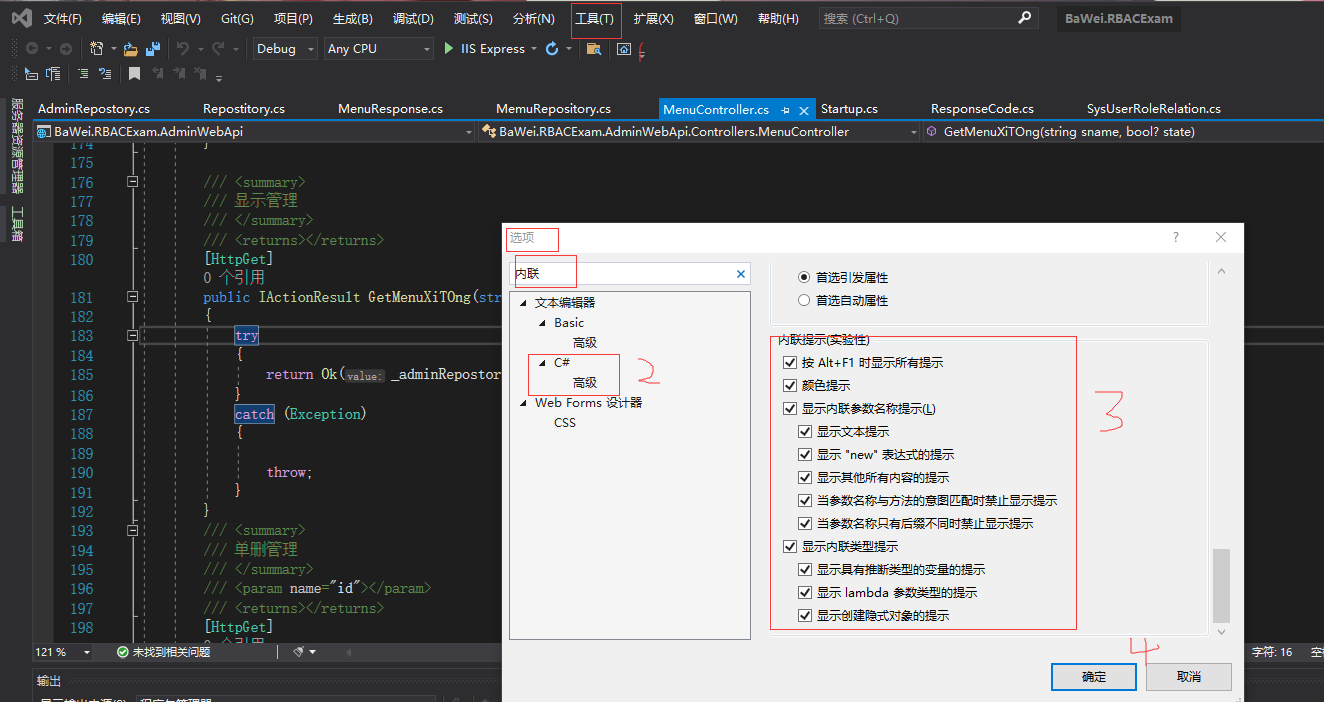Close the MenuController.cs tab
Viewport: 1324px width, 702px height.
click(x=805, y=109)
